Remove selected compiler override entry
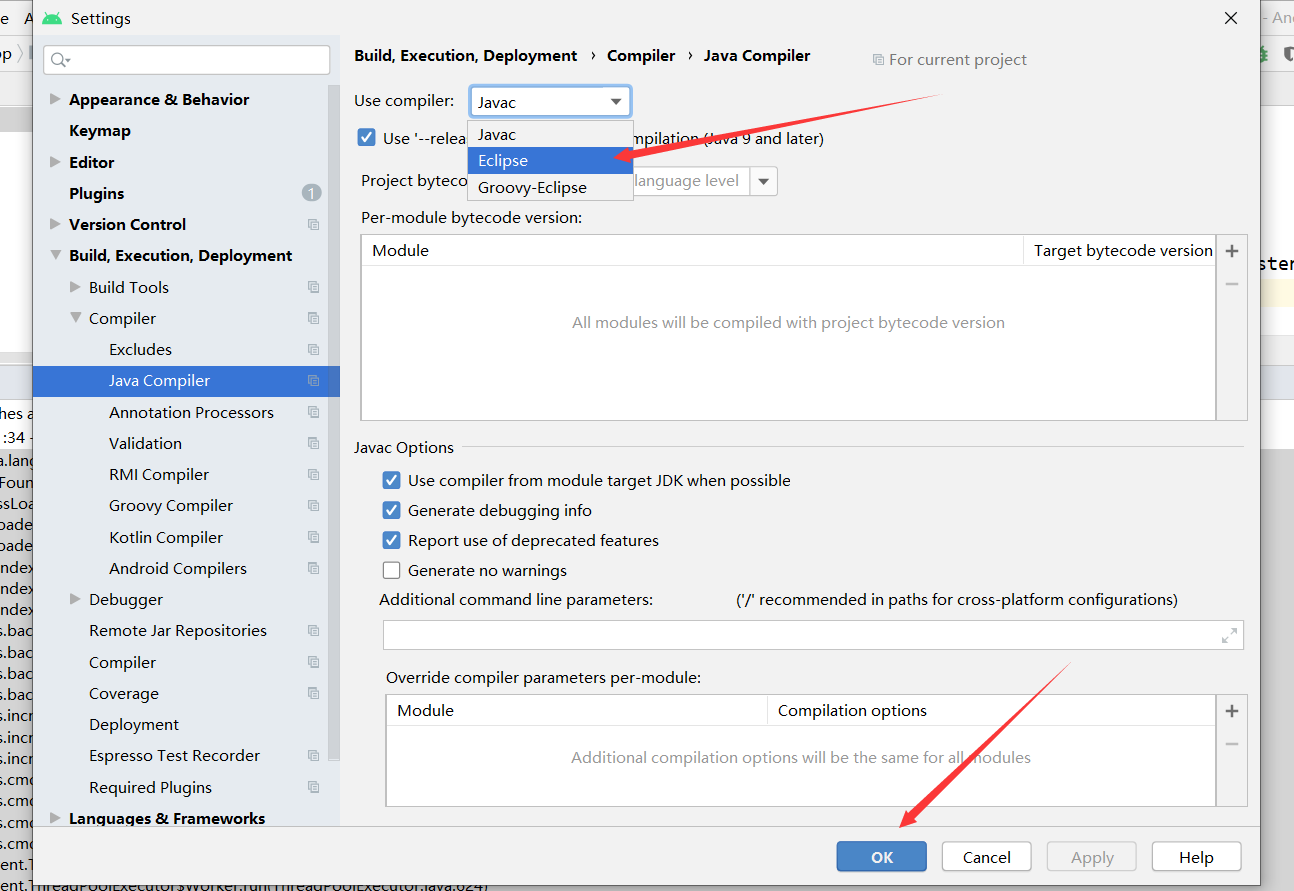This screenshot has height=891, width=1294. coord(1232,744)
